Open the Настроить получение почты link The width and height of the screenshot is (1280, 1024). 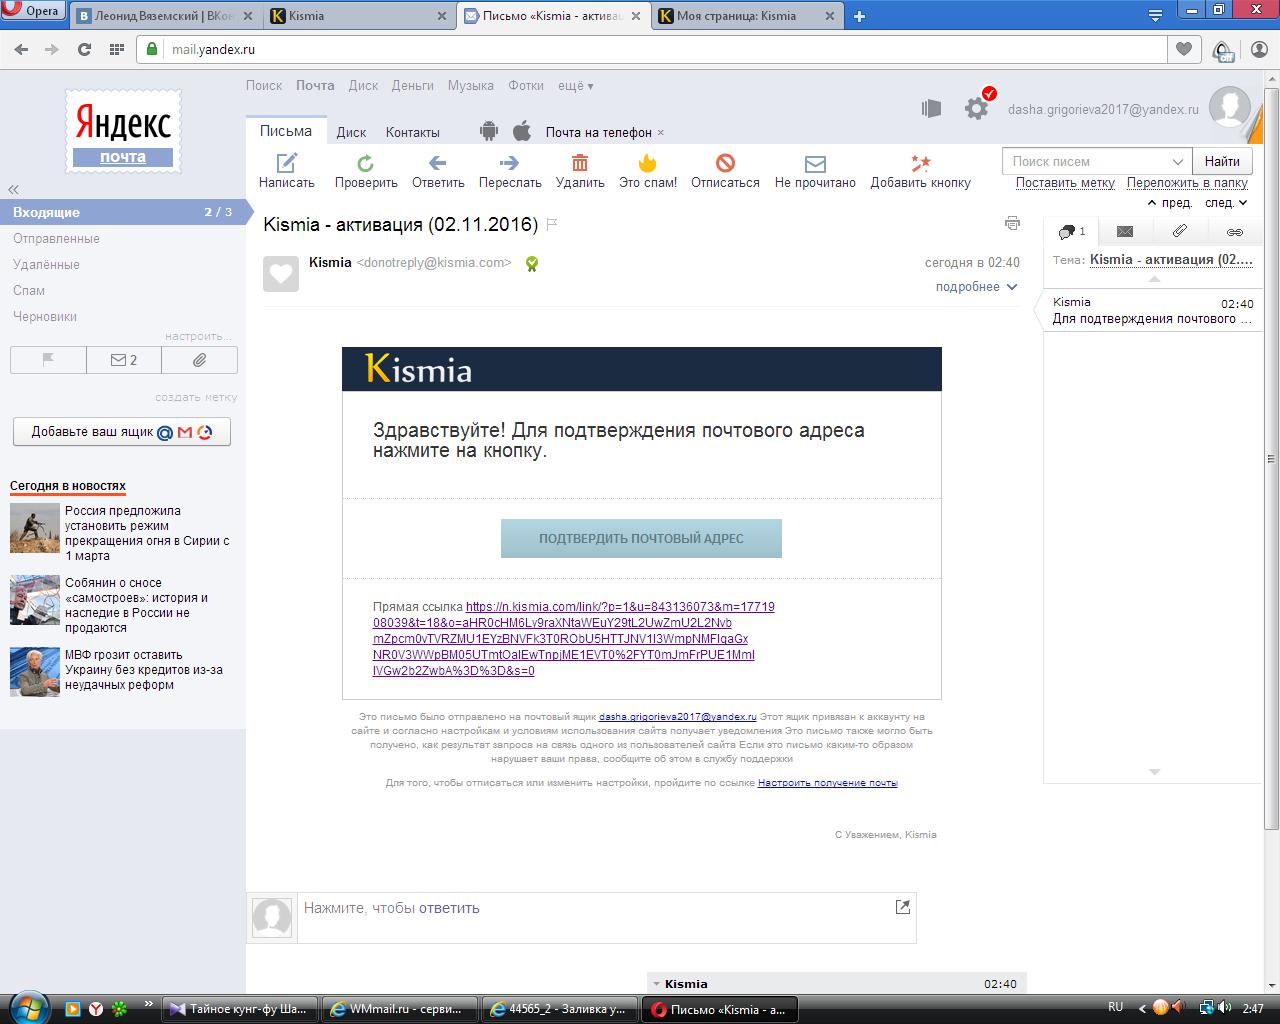827,783
